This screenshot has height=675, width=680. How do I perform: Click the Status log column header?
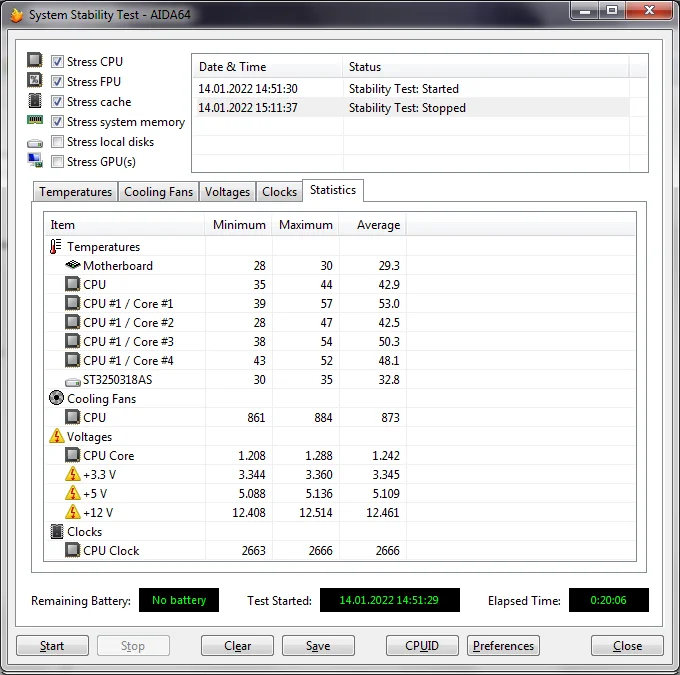point(486,67)
